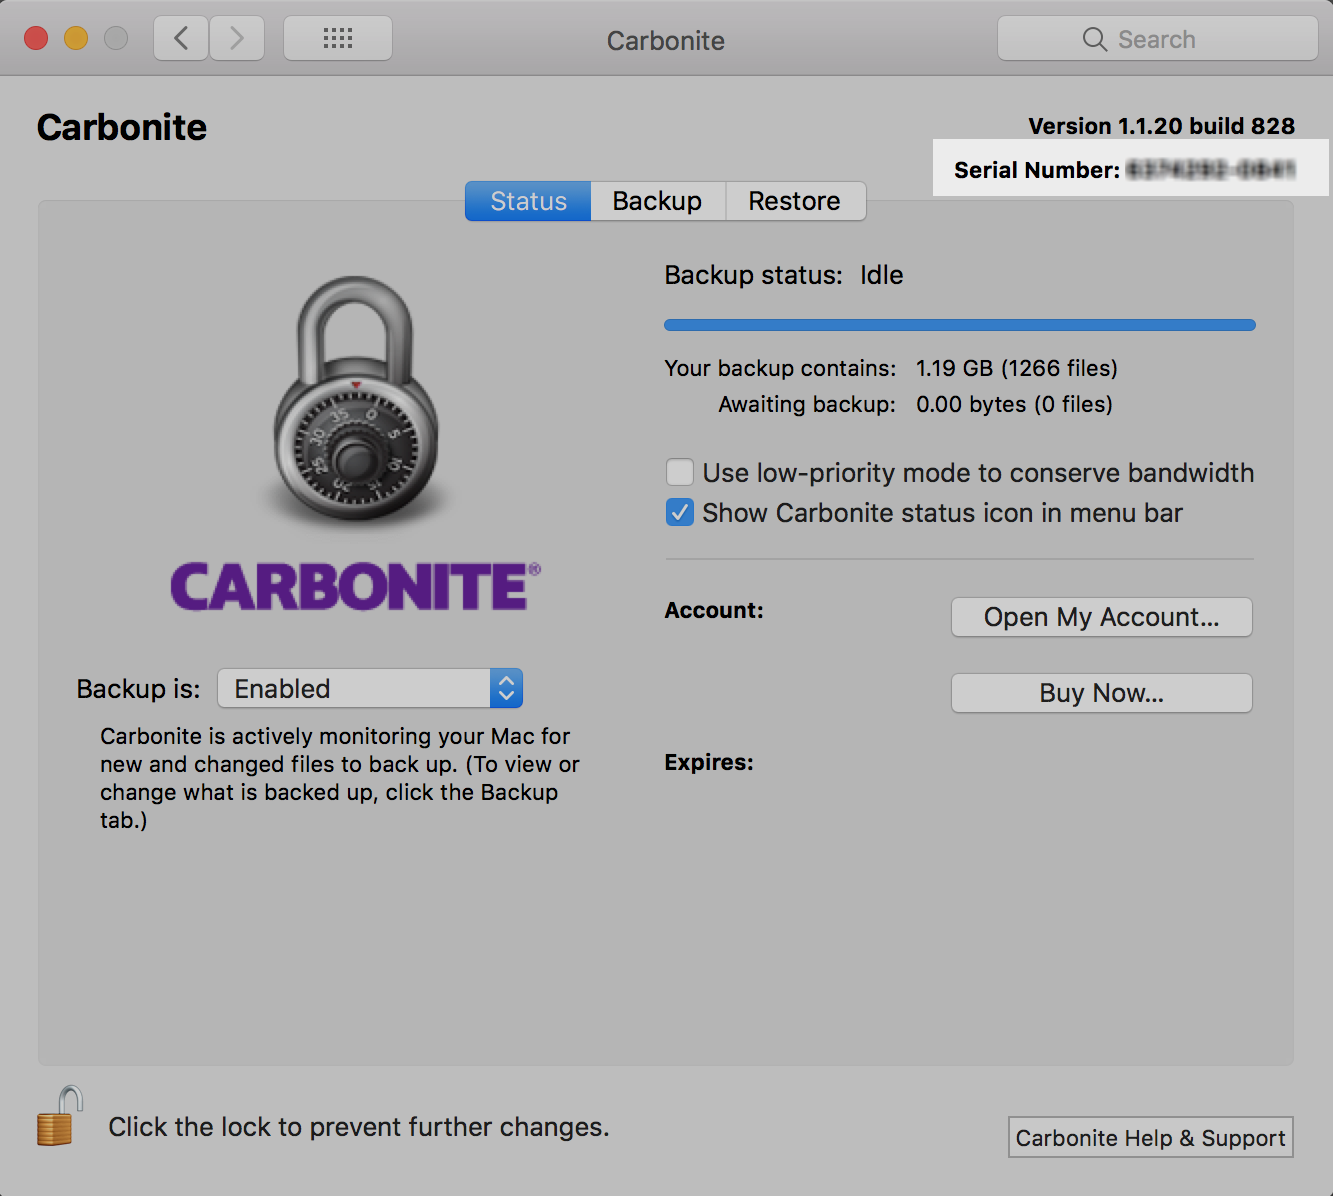
Task: Click the combination padlock Carbonite image
Action: click(356, 400)
